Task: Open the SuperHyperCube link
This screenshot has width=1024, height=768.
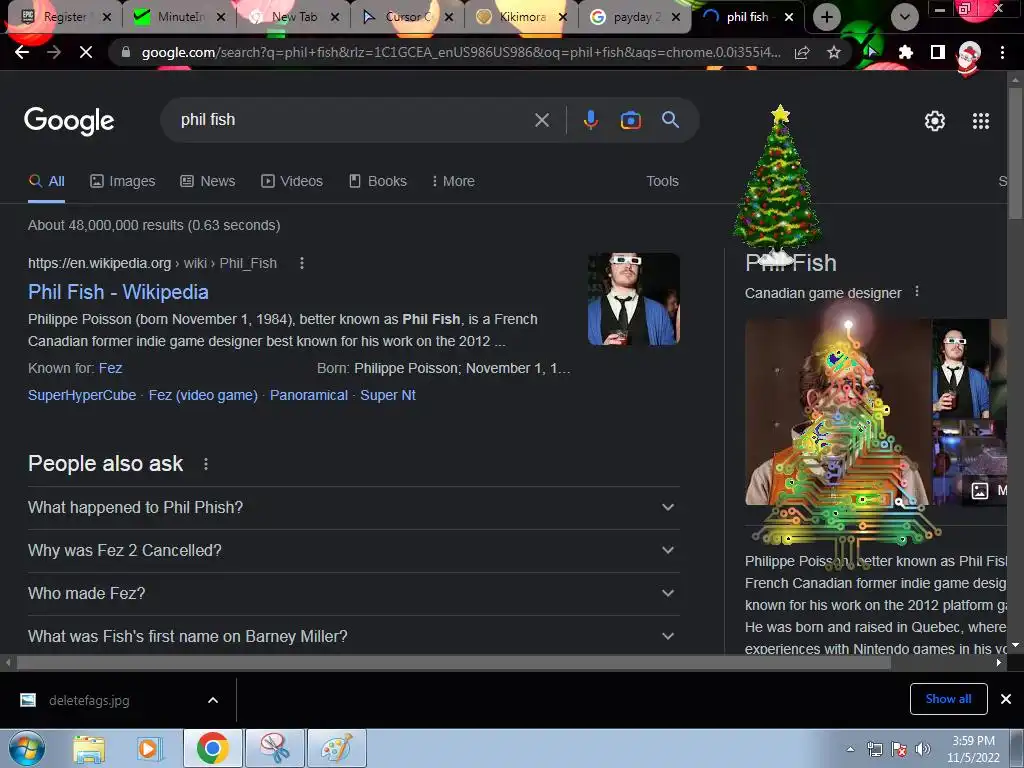Action: 82,395
